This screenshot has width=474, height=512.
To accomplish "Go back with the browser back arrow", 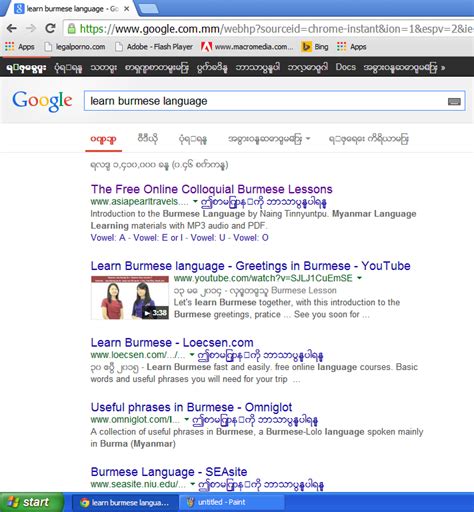I will 12,29.
